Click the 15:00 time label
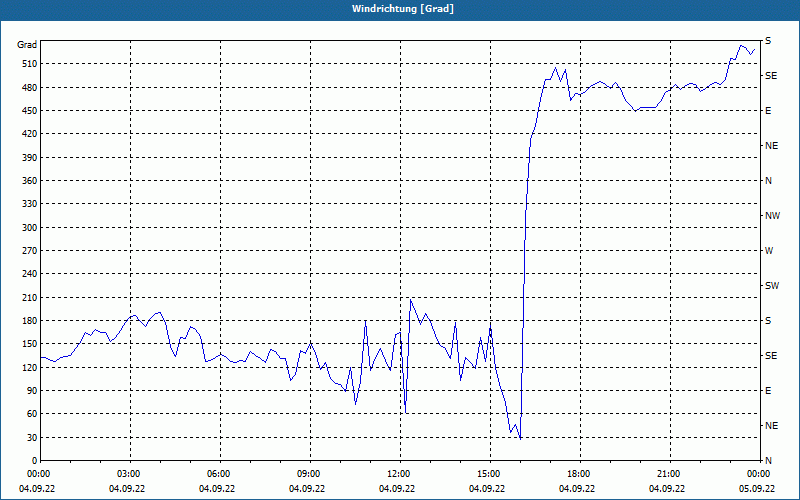800x500 pixels. pyautogui.click(x=490, y=473)
